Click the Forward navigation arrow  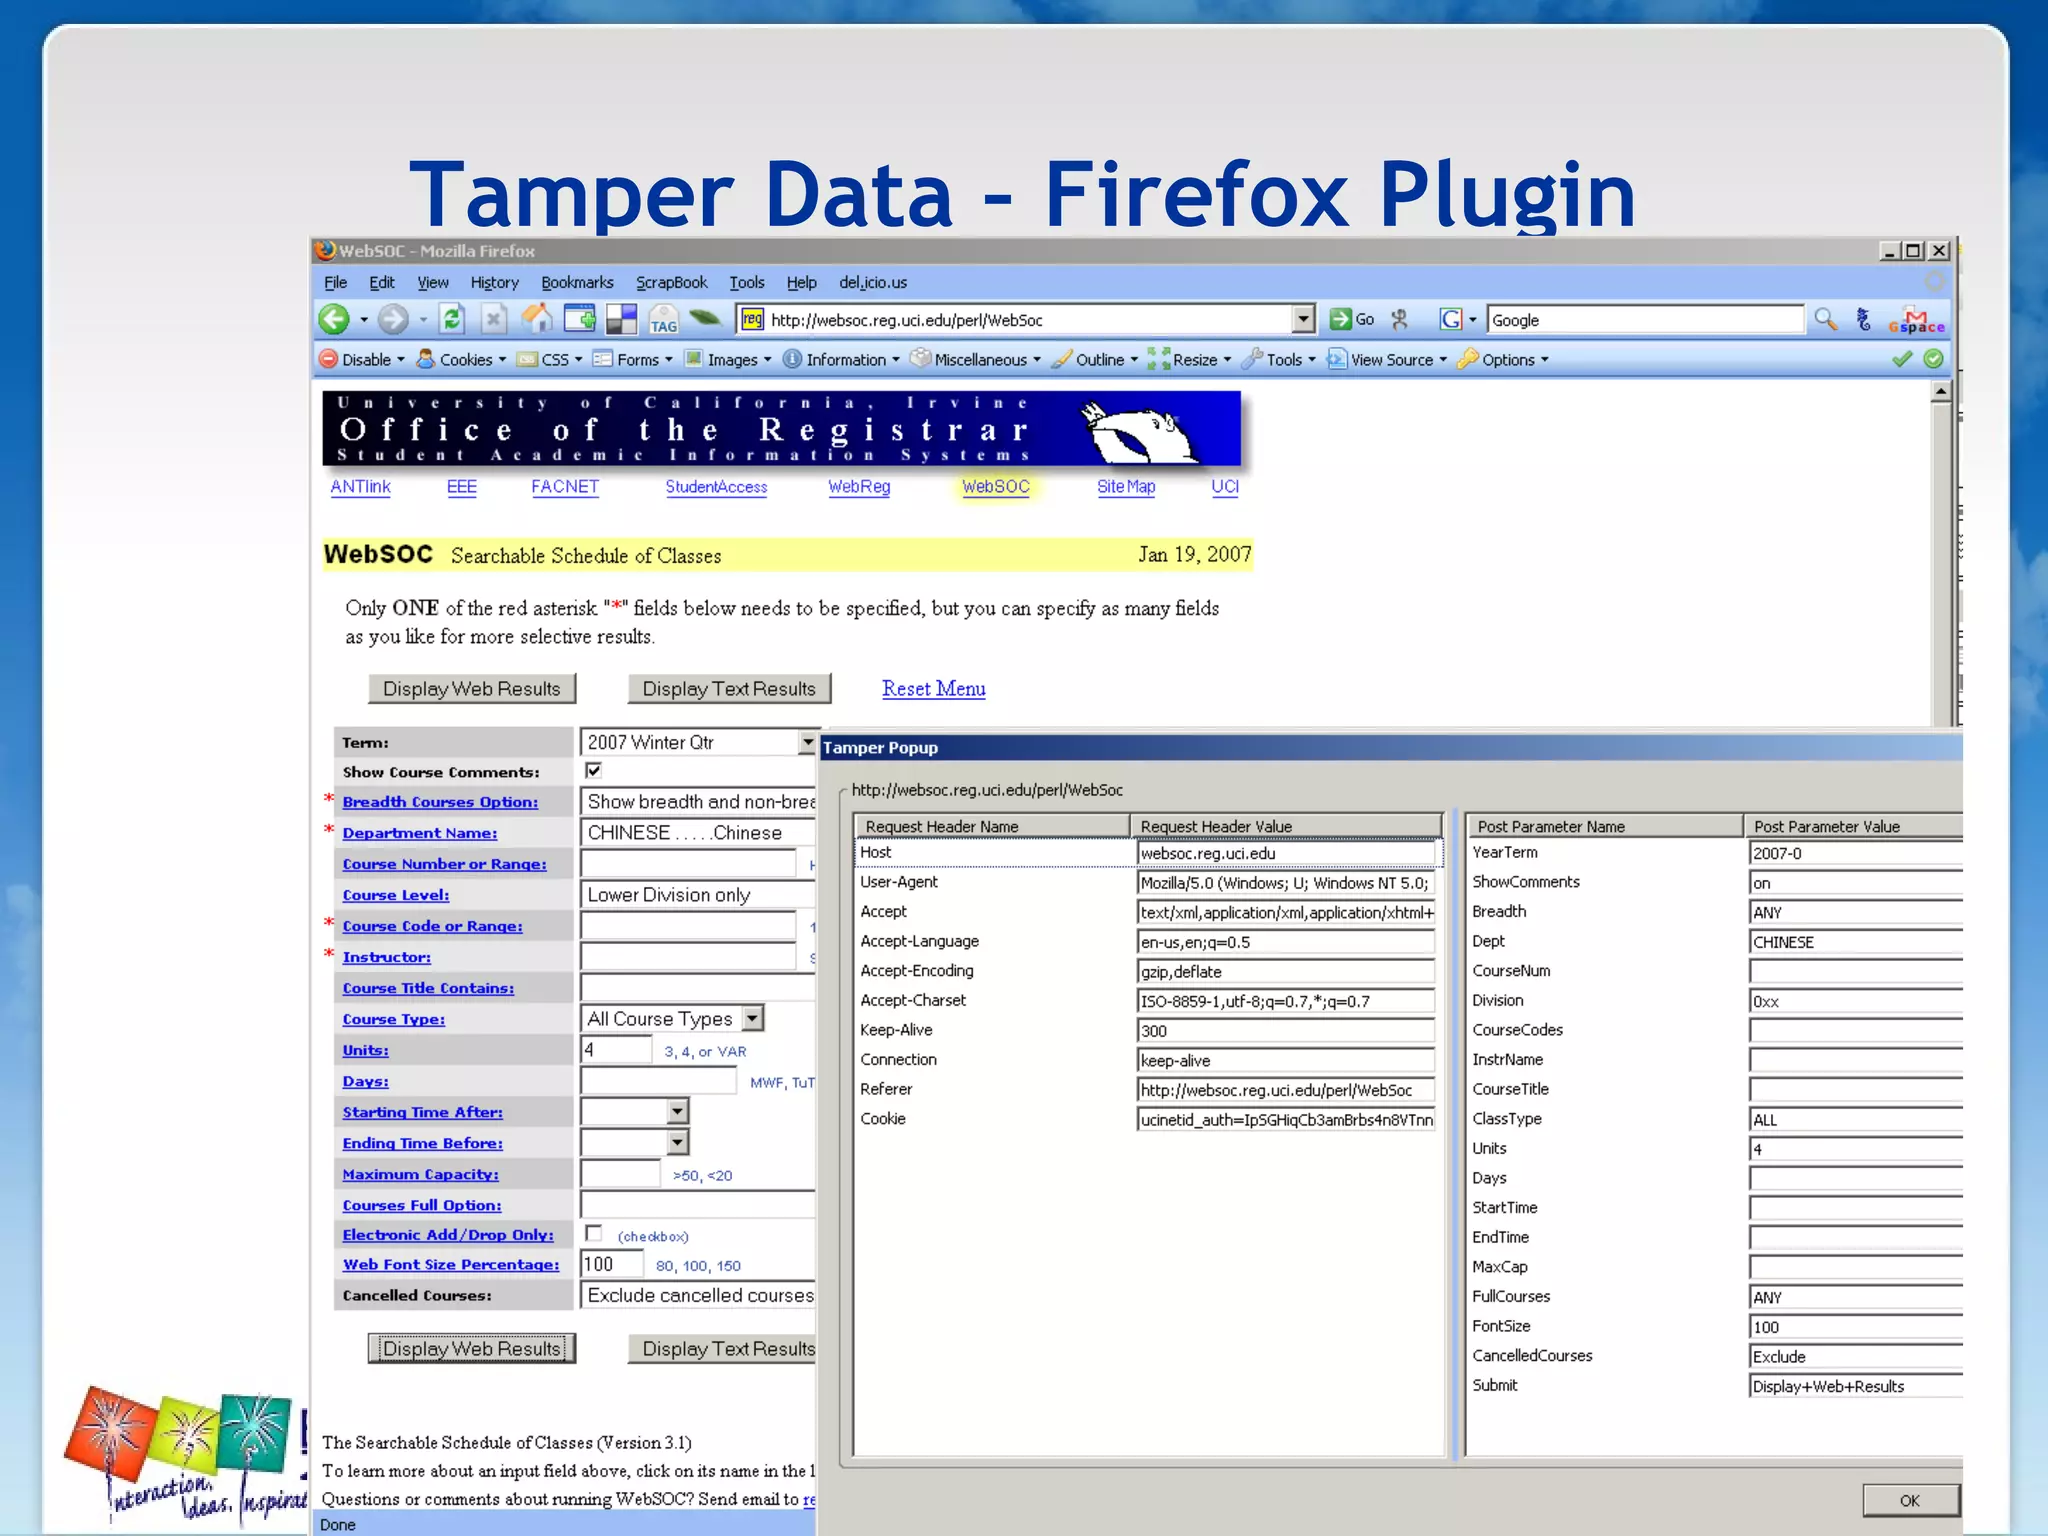click(x=393, y=320)
